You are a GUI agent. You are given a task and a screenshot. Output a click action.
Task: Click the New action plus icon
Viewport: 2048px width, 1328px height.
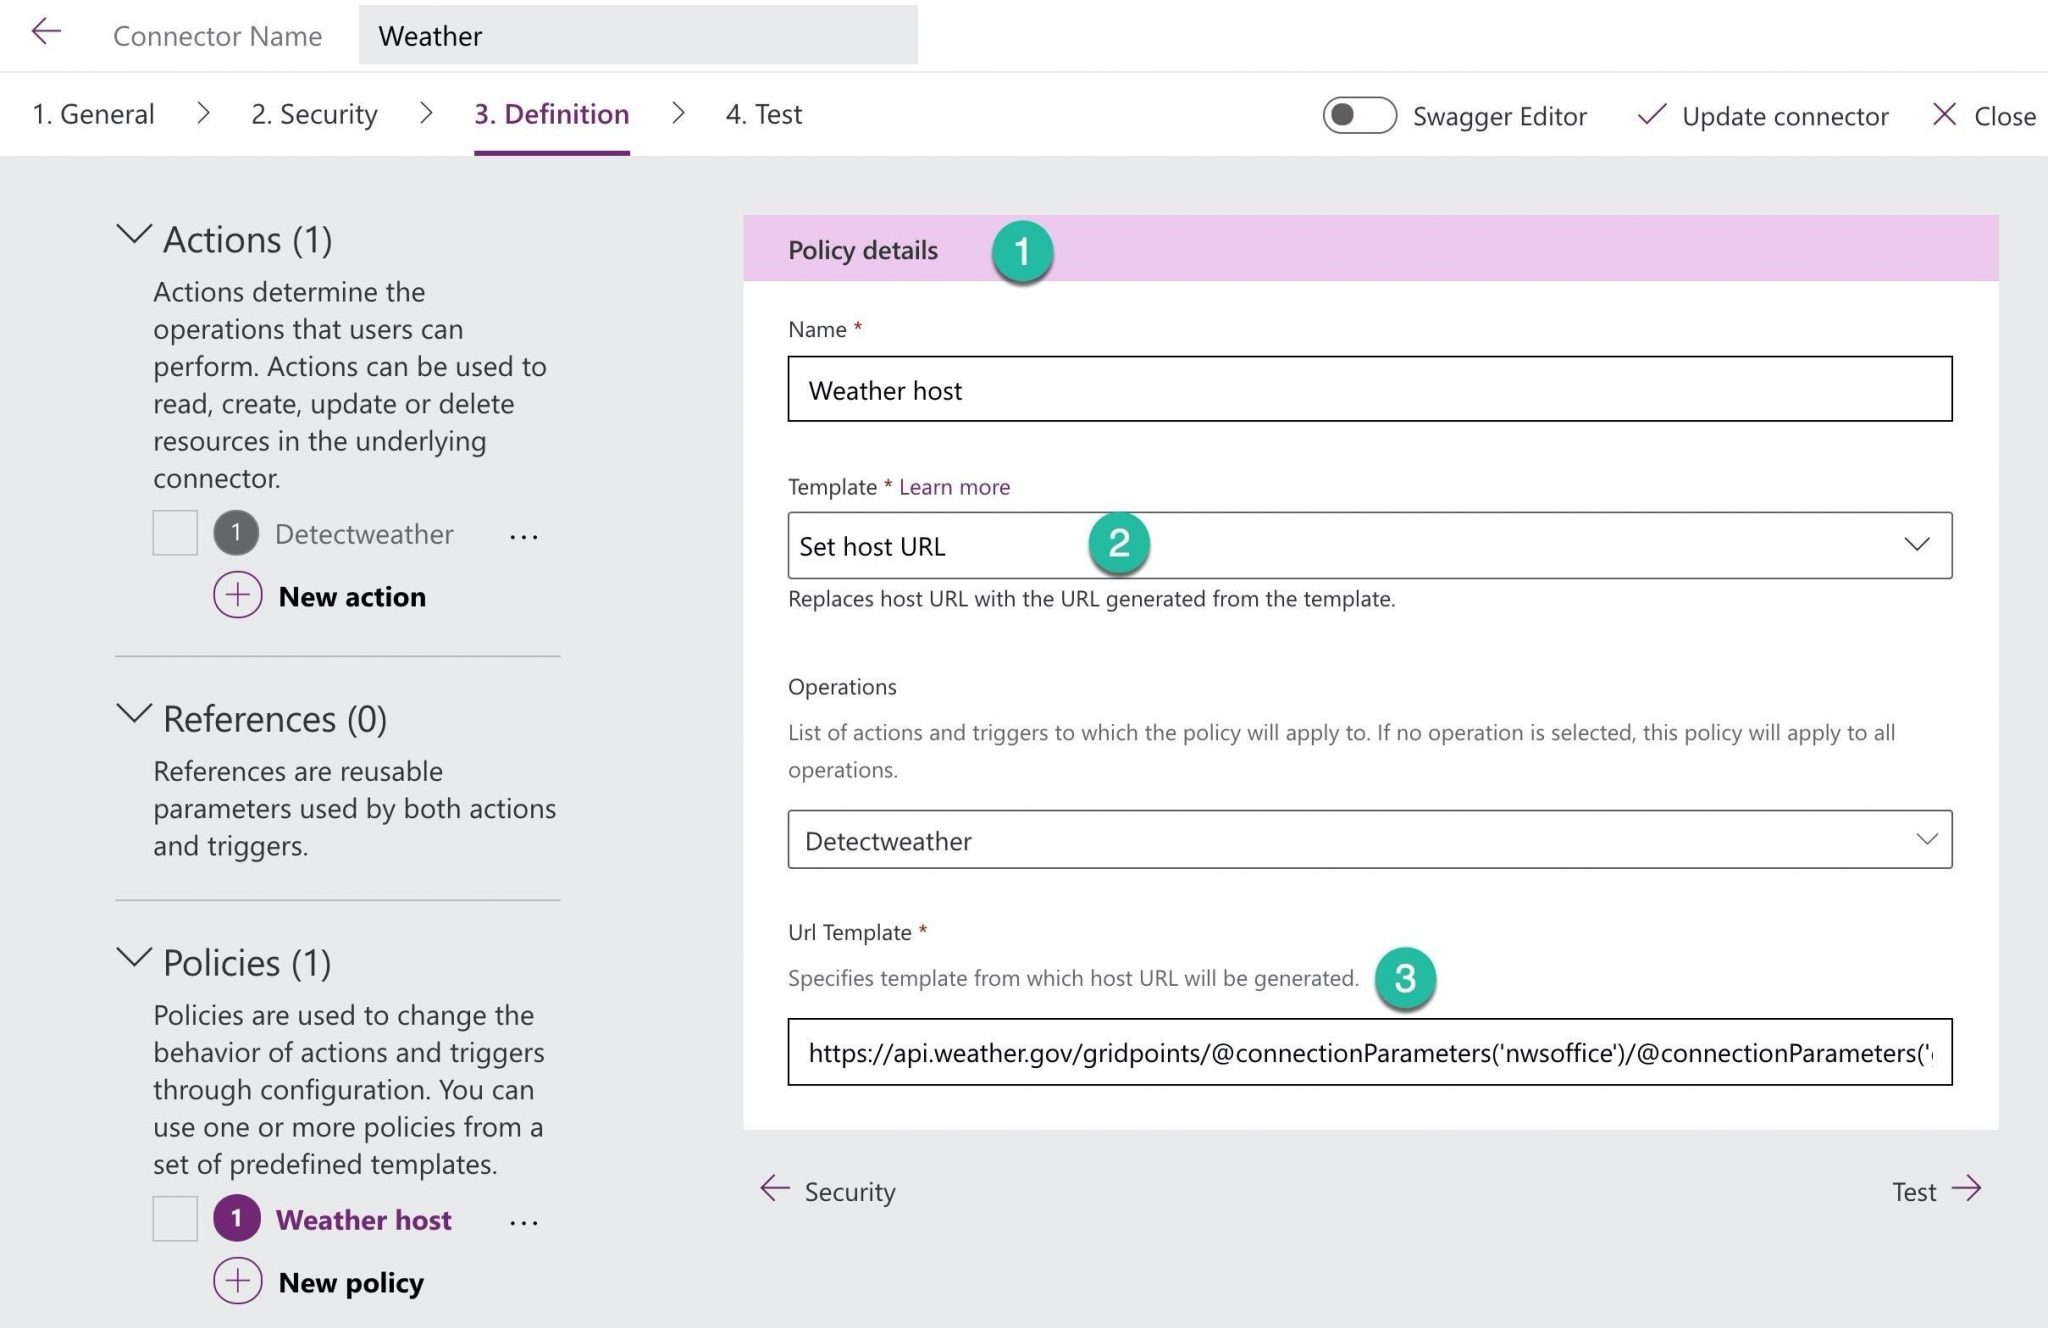[237, 595]
